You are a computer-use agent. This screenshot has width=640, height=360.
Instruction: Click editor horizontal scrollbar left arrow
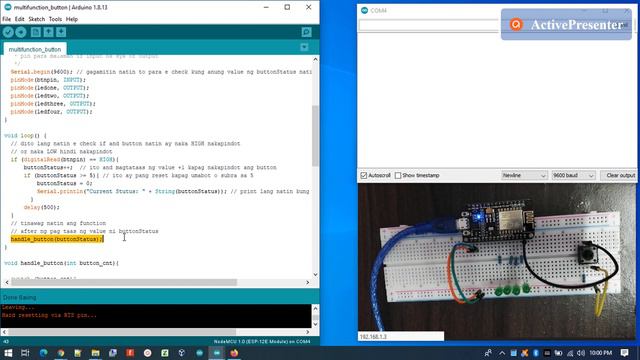tap(7, 282)
